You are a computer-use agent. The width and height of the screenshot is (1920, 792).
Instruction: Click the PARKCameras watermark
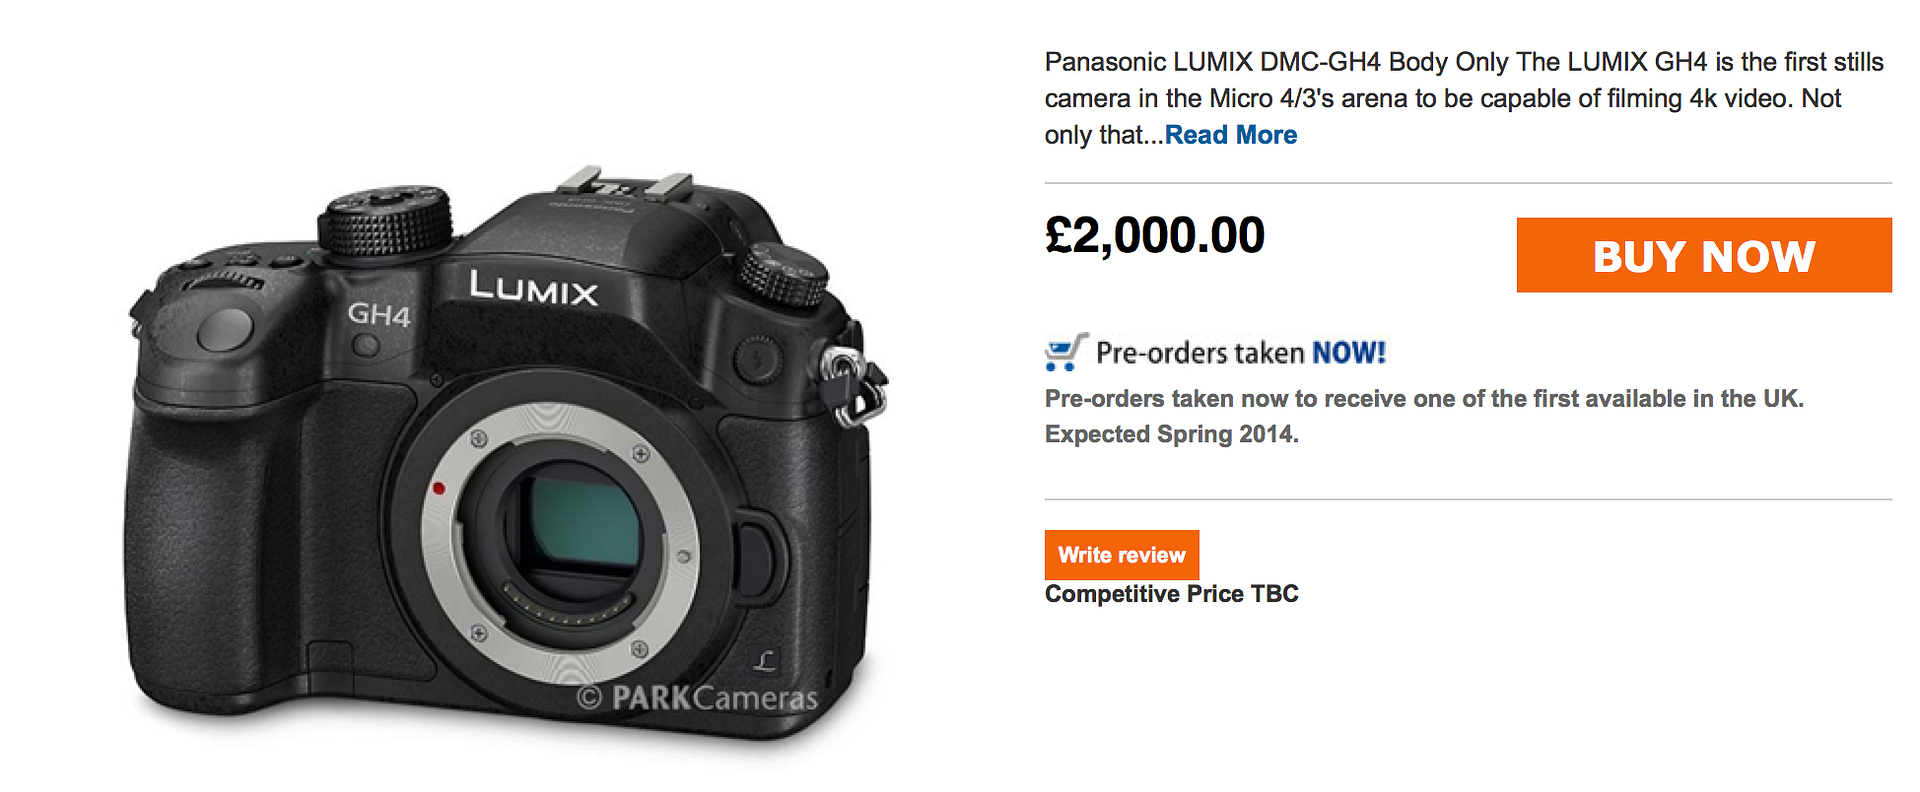697,698
